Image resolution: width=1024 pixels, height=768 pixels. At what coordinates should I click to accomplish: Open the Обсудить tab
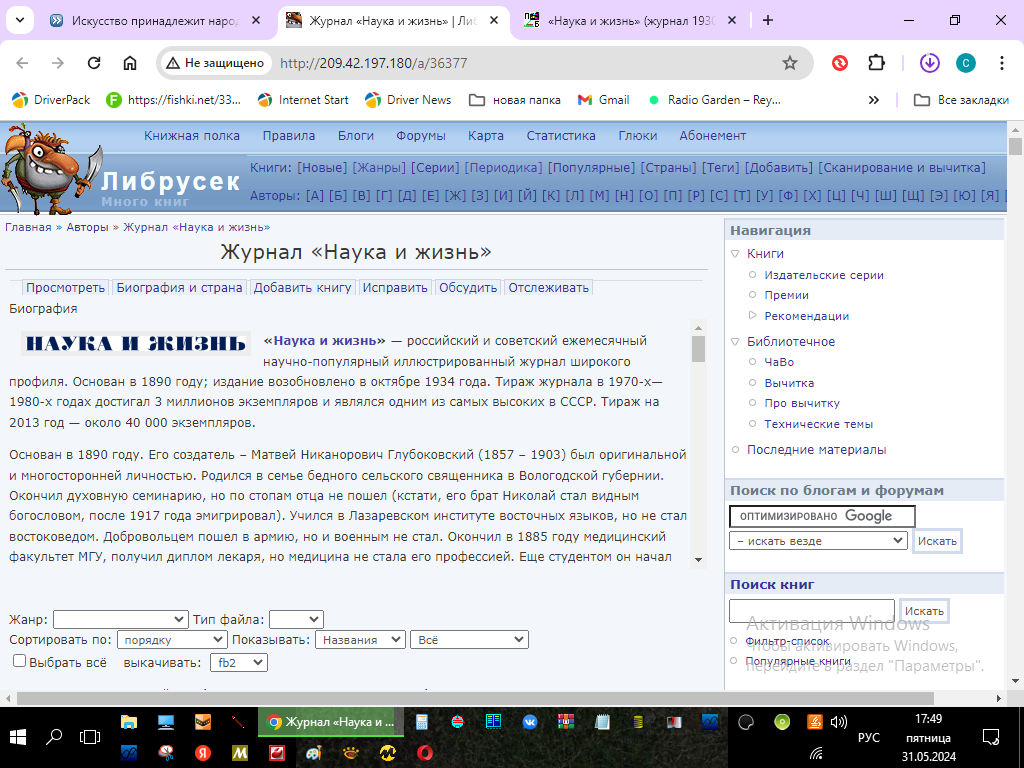coord(468,287)
